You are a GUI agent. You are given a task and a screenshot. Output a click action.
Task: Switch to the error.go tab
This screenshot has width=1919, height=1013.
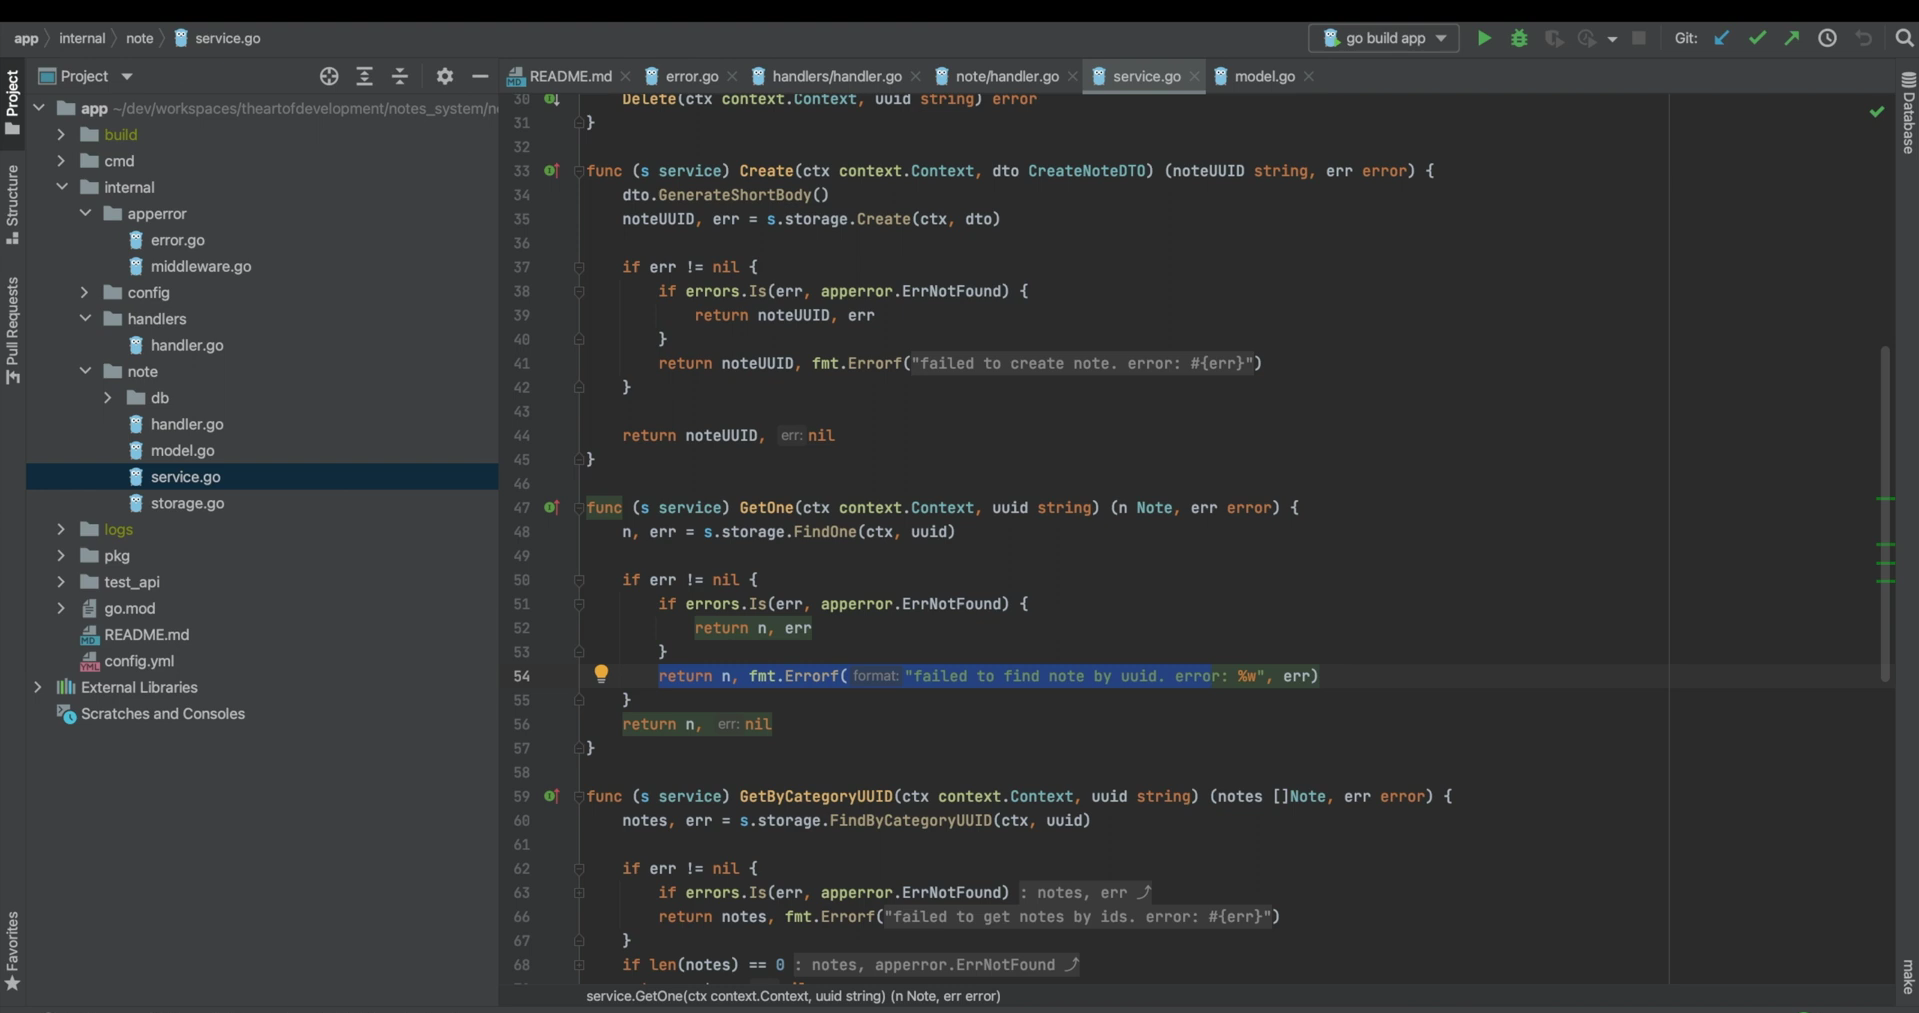(x=692, y=76)
